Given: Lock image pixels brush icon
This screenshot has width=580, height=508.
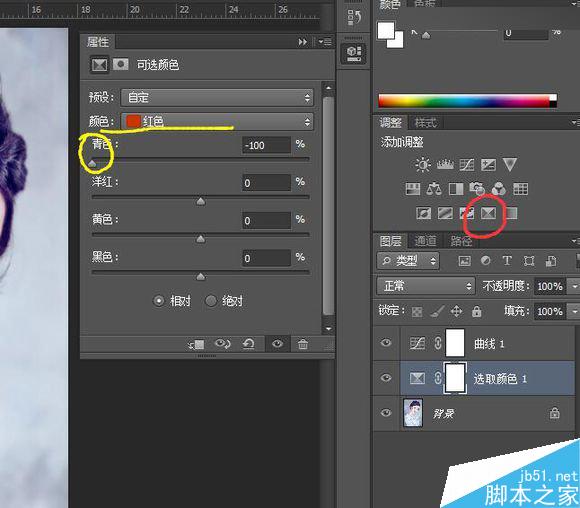Looking at the screenshot, I should (x=437, y=312).
